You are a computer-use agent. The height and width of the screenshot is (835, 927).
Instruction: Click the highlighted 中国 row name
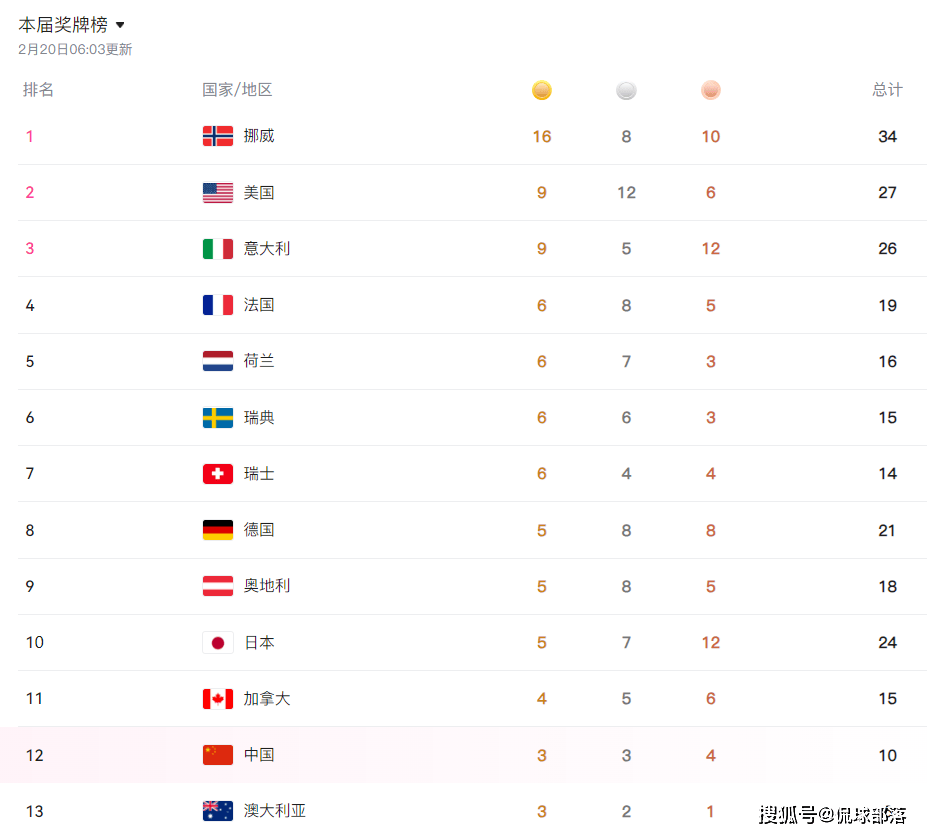pos(259,755)
